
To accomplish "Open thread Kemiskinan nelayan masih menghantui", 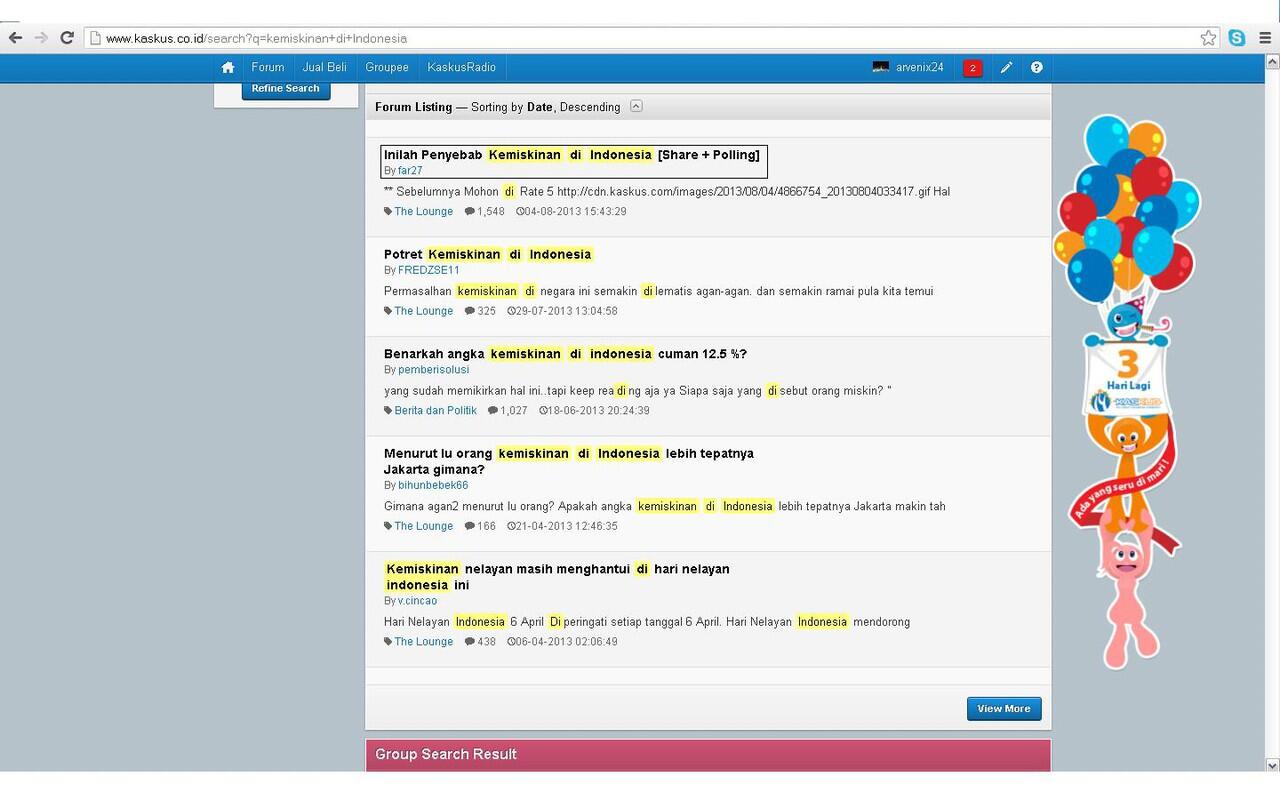I will [x=557, y=577].
